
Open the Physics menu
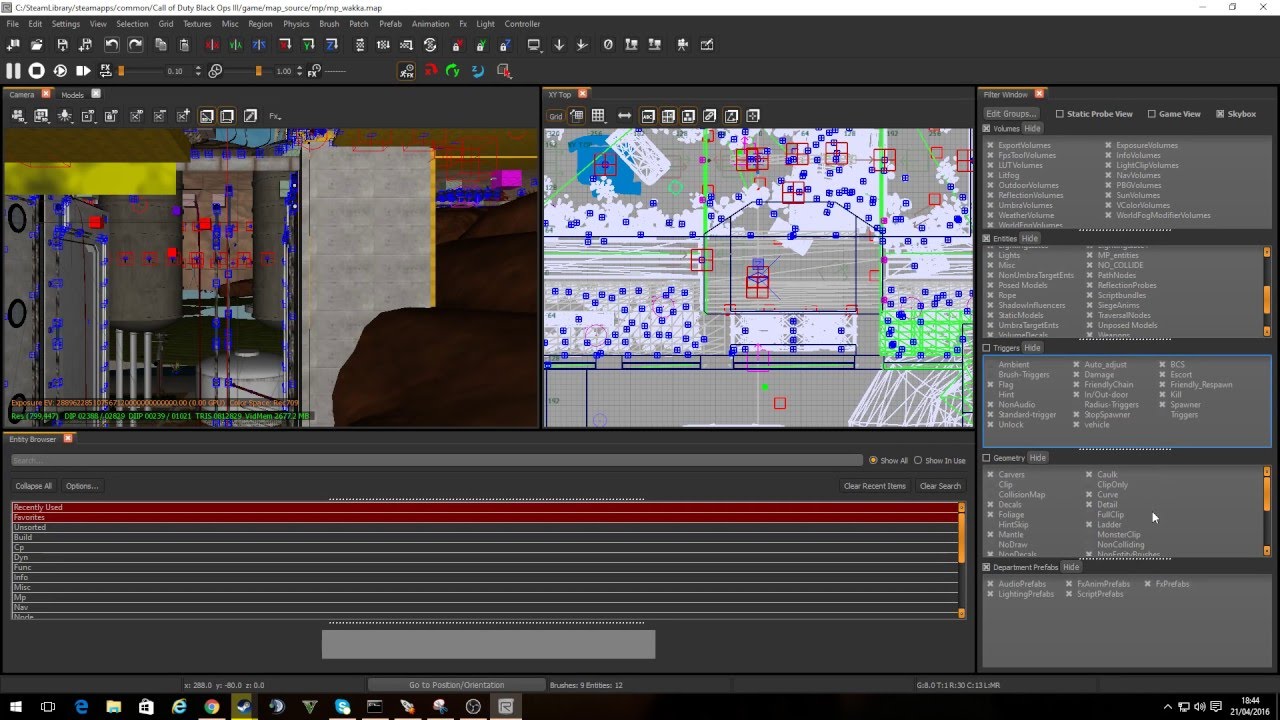pos(296,24)
